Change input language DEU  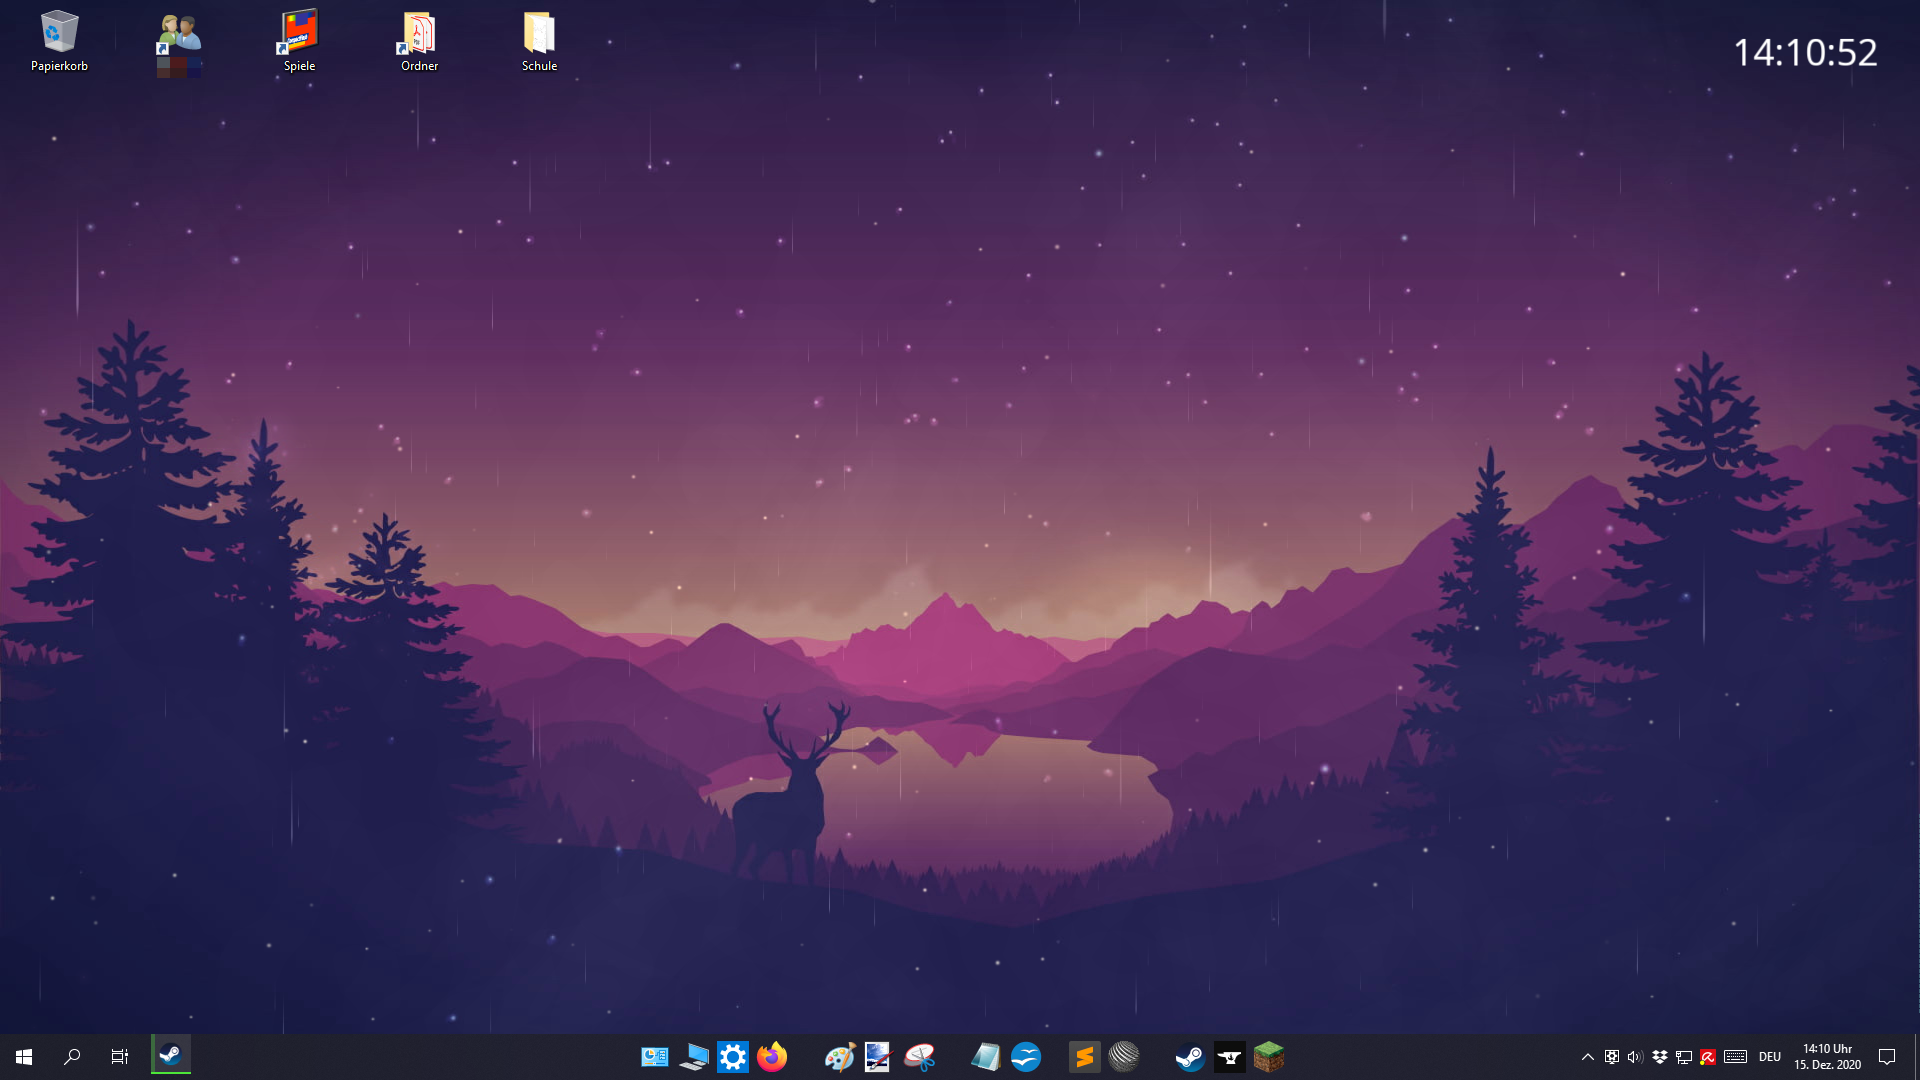tap(1770, 1057)
